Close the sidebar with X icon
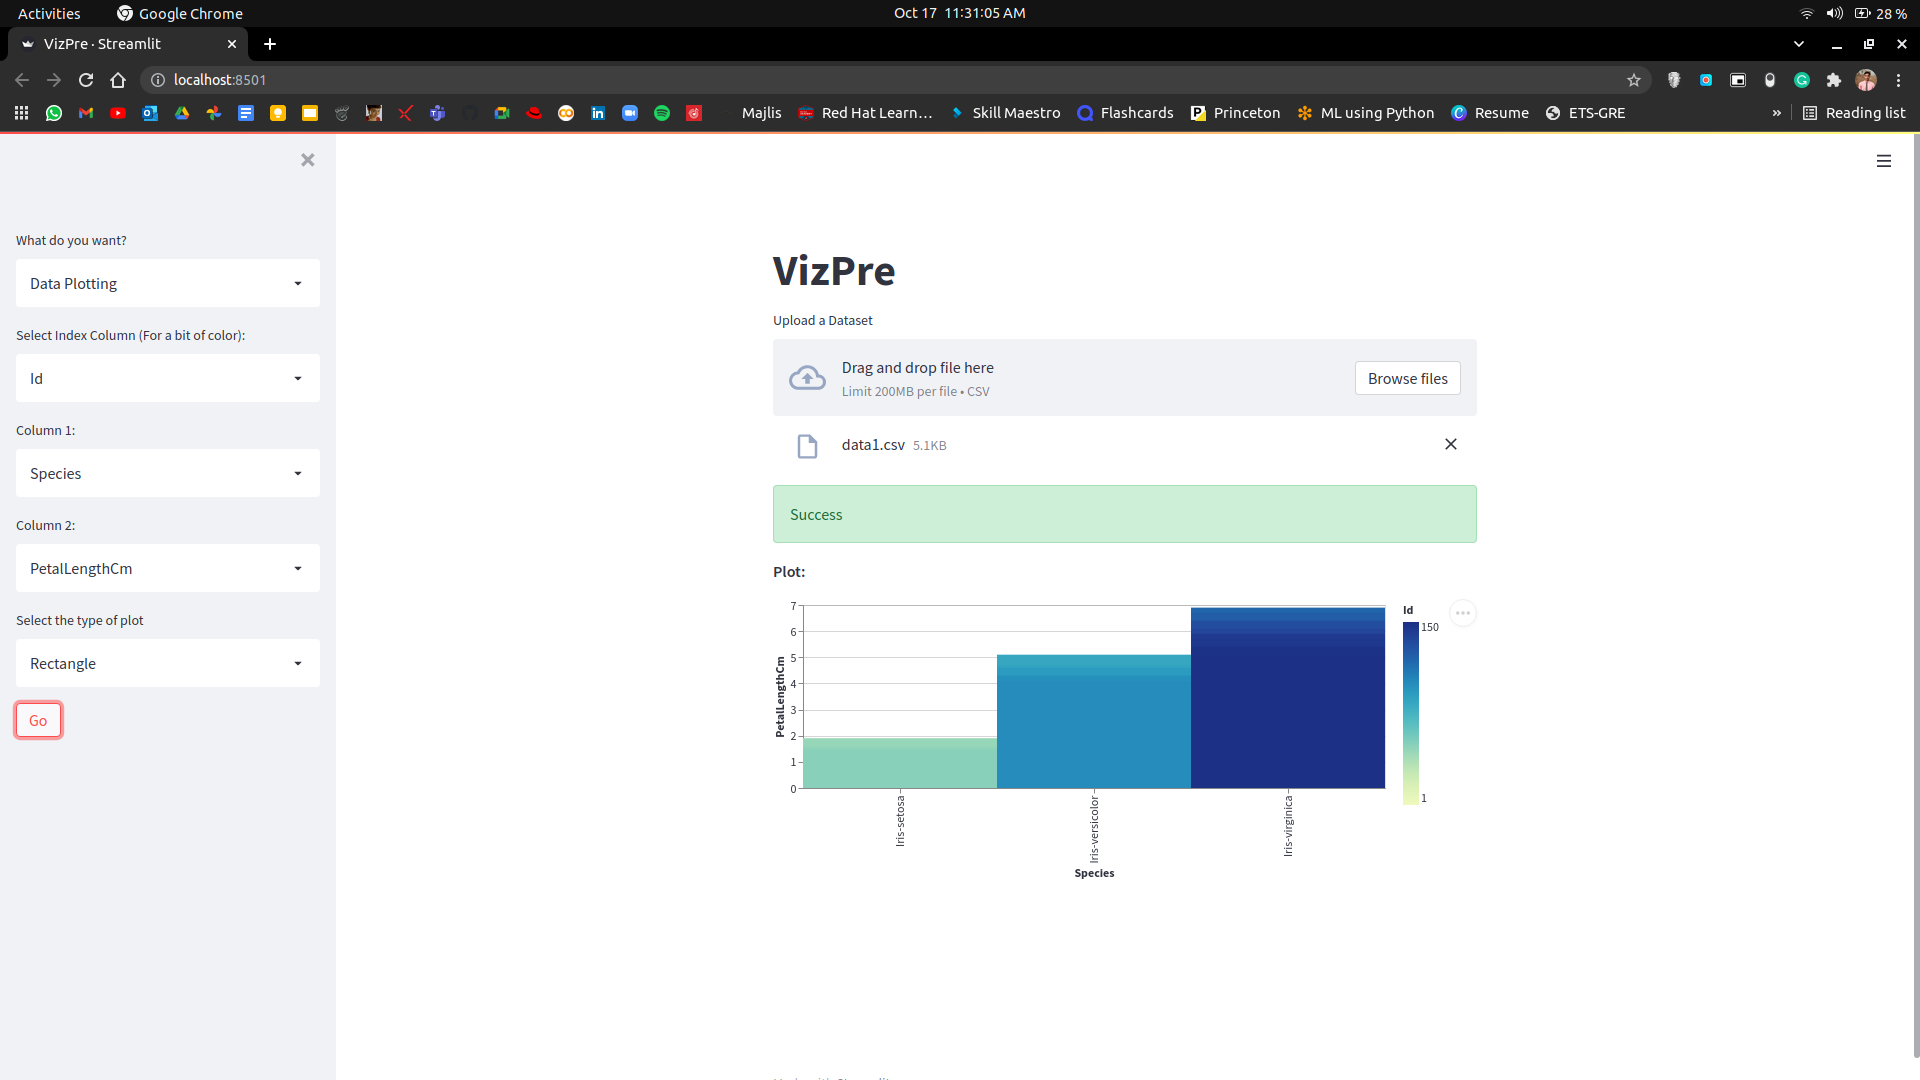 [x=308, y=160]
